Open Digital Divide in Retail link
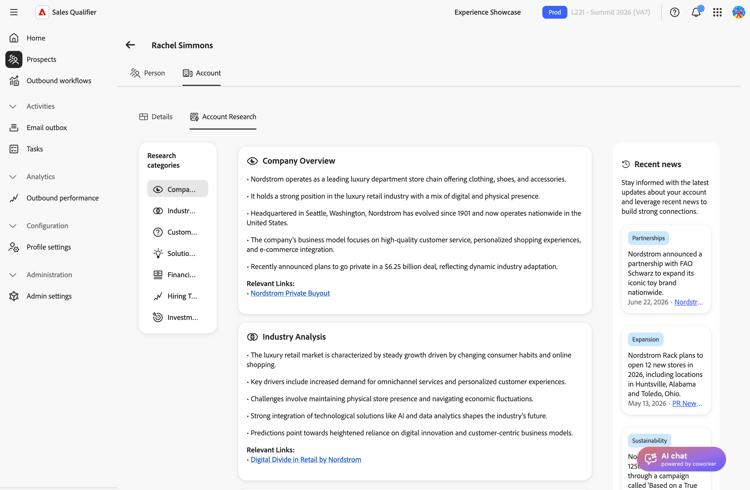750x490 pixels. [x=306, y=459]
